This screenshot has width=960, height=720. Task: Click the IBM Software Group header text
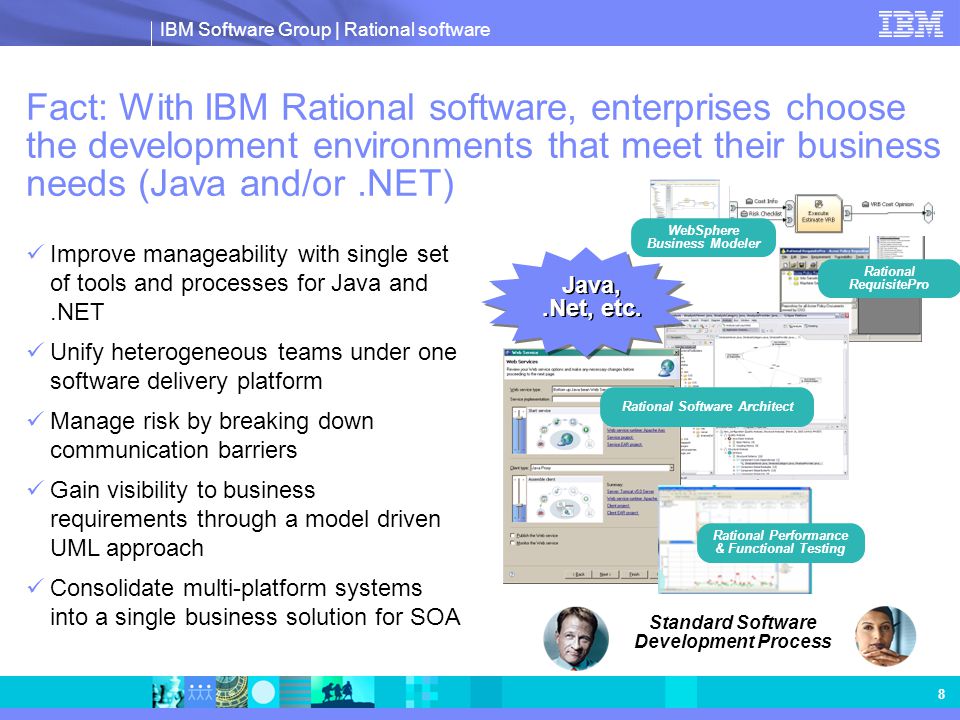[324, 29]
